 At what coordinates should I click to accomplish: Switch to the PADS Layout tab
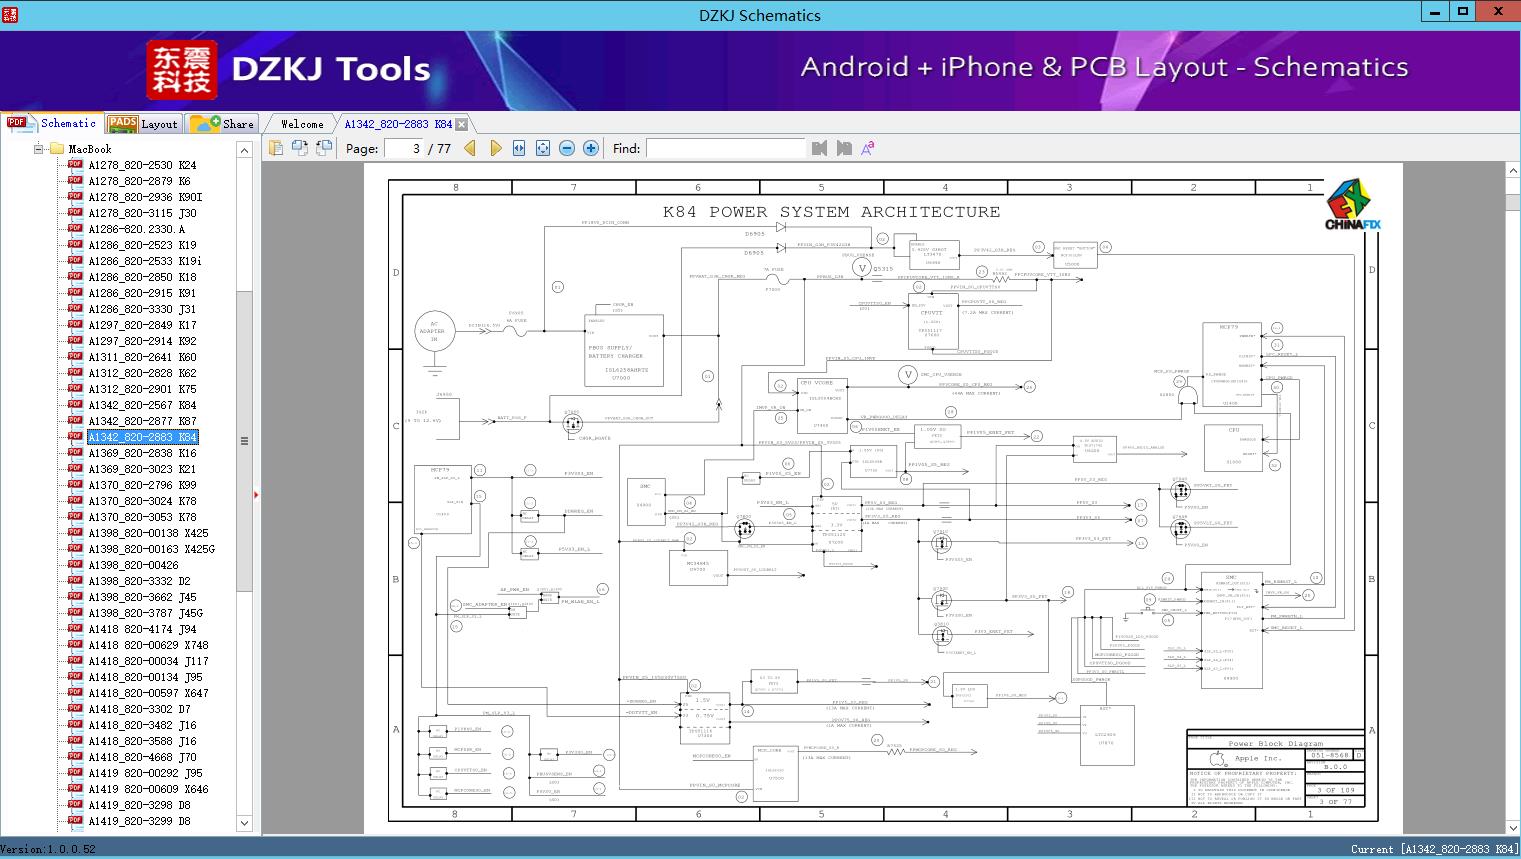pos(143,124)
